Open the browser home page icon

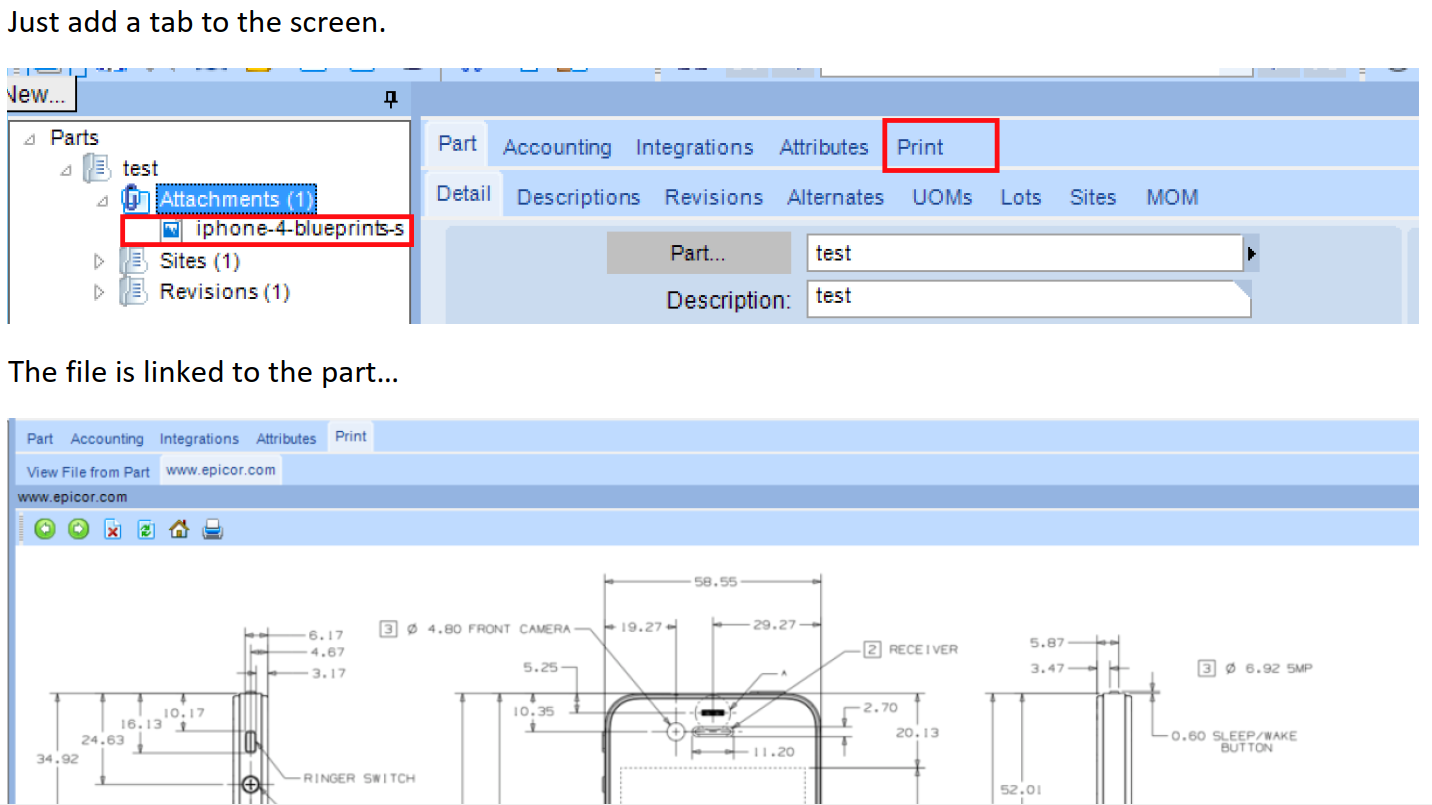[179, 529]
